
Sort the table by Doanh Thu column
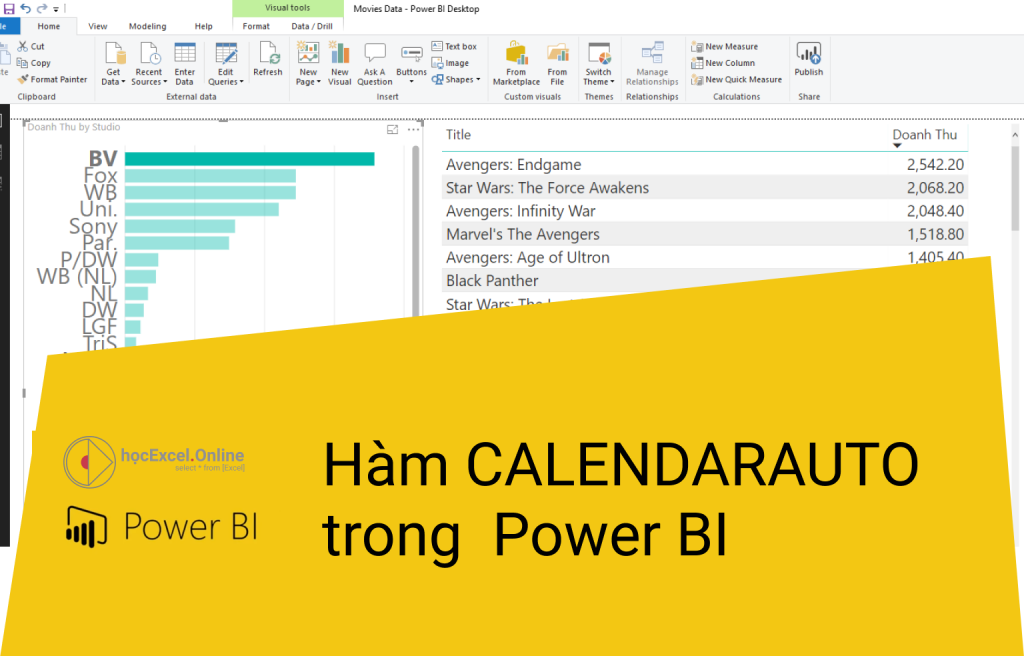click(925, 134)
